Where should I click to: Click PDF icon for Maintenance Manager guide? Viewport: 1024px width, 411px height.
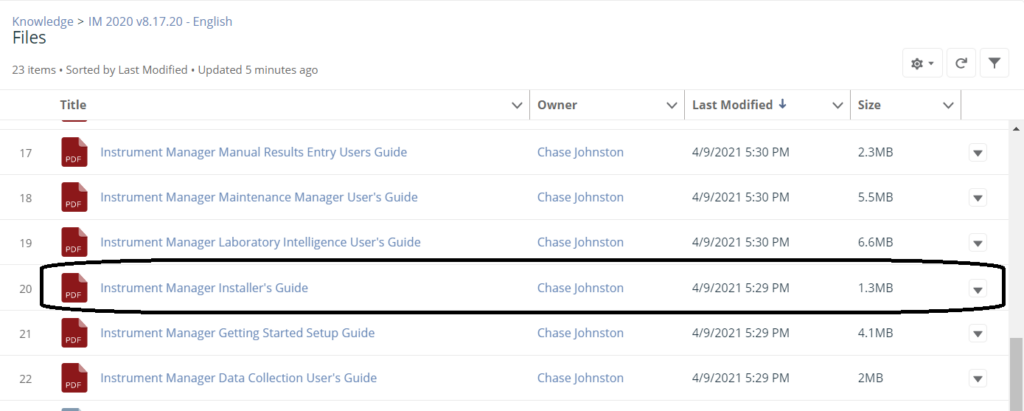75,198
